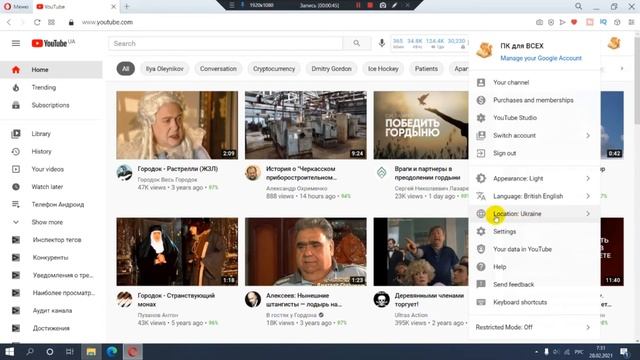Open Purchases and memberships

point(534,100)
